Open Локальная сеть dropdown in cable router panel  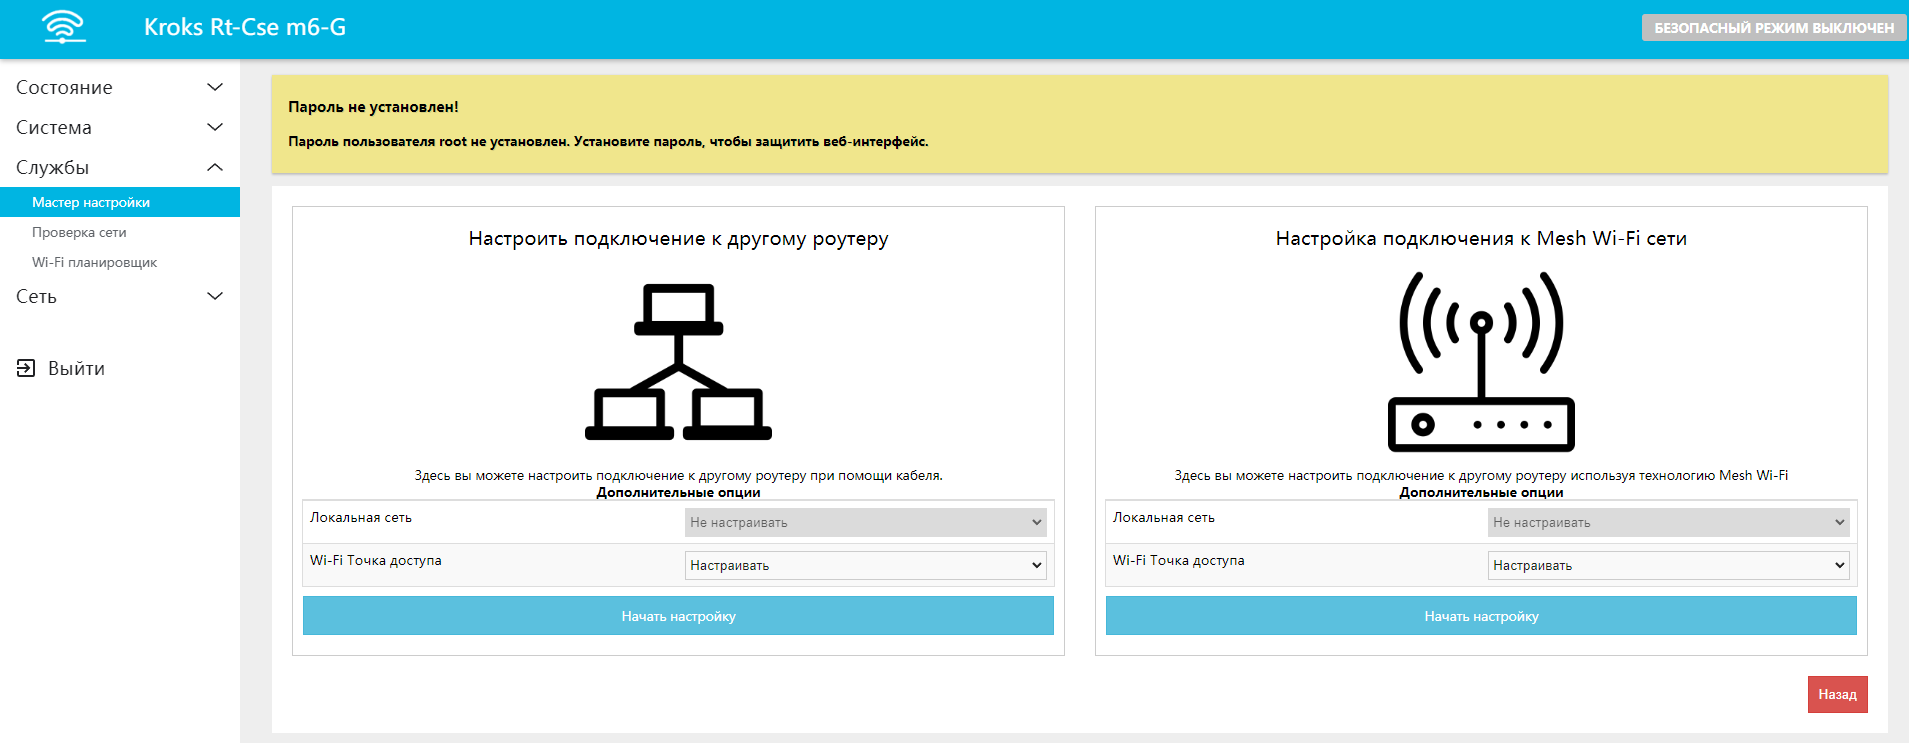click(865, 522)
